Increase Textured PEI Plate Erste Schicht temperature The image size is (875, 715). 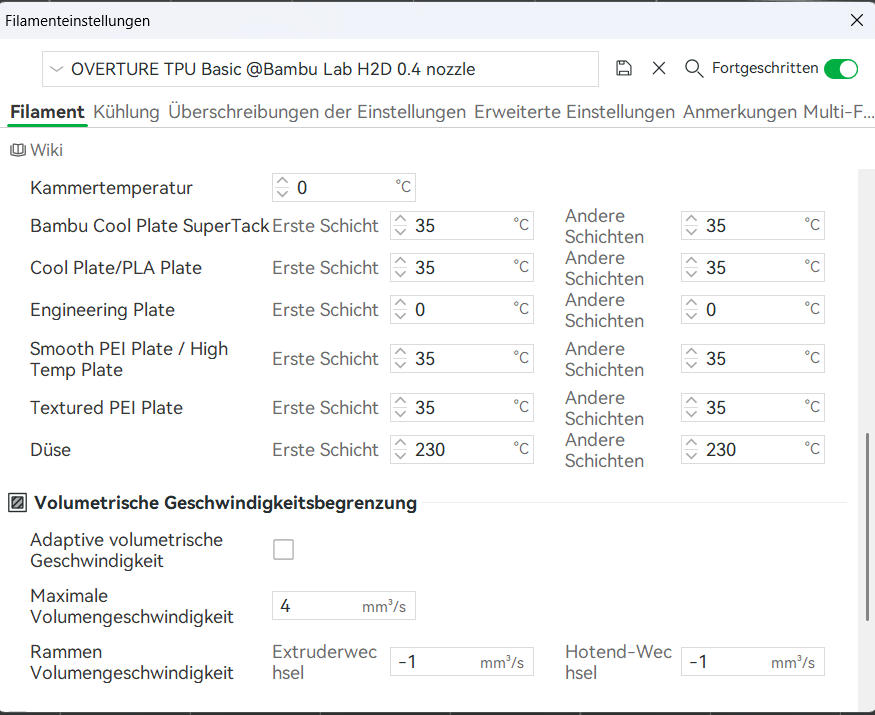point(400,402)
